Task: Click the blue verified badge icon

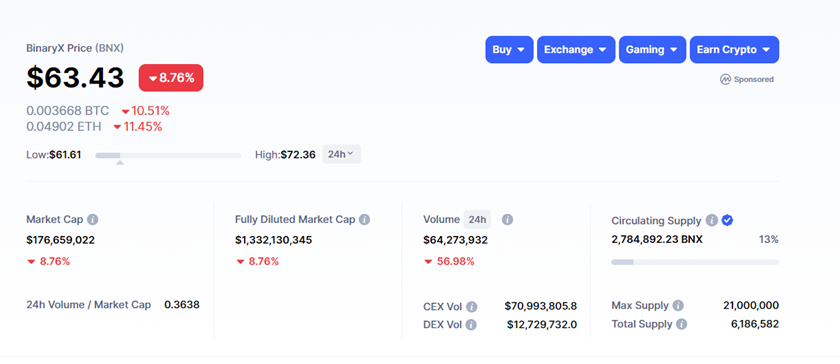Action: 727,220
